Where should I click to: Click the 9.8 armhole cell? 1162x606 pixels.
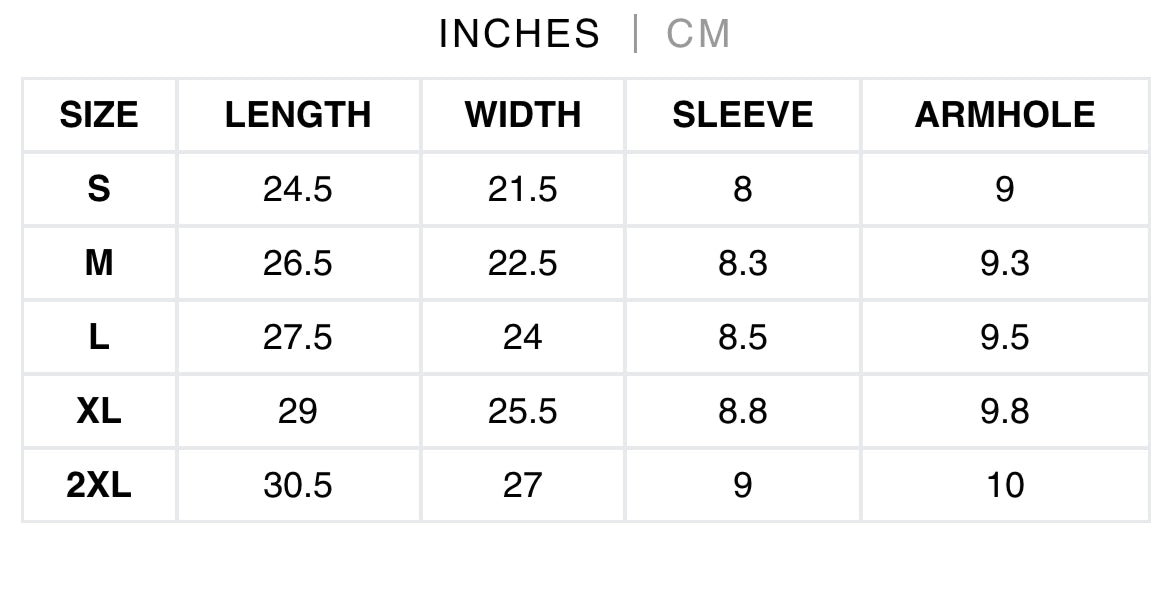1004,411
